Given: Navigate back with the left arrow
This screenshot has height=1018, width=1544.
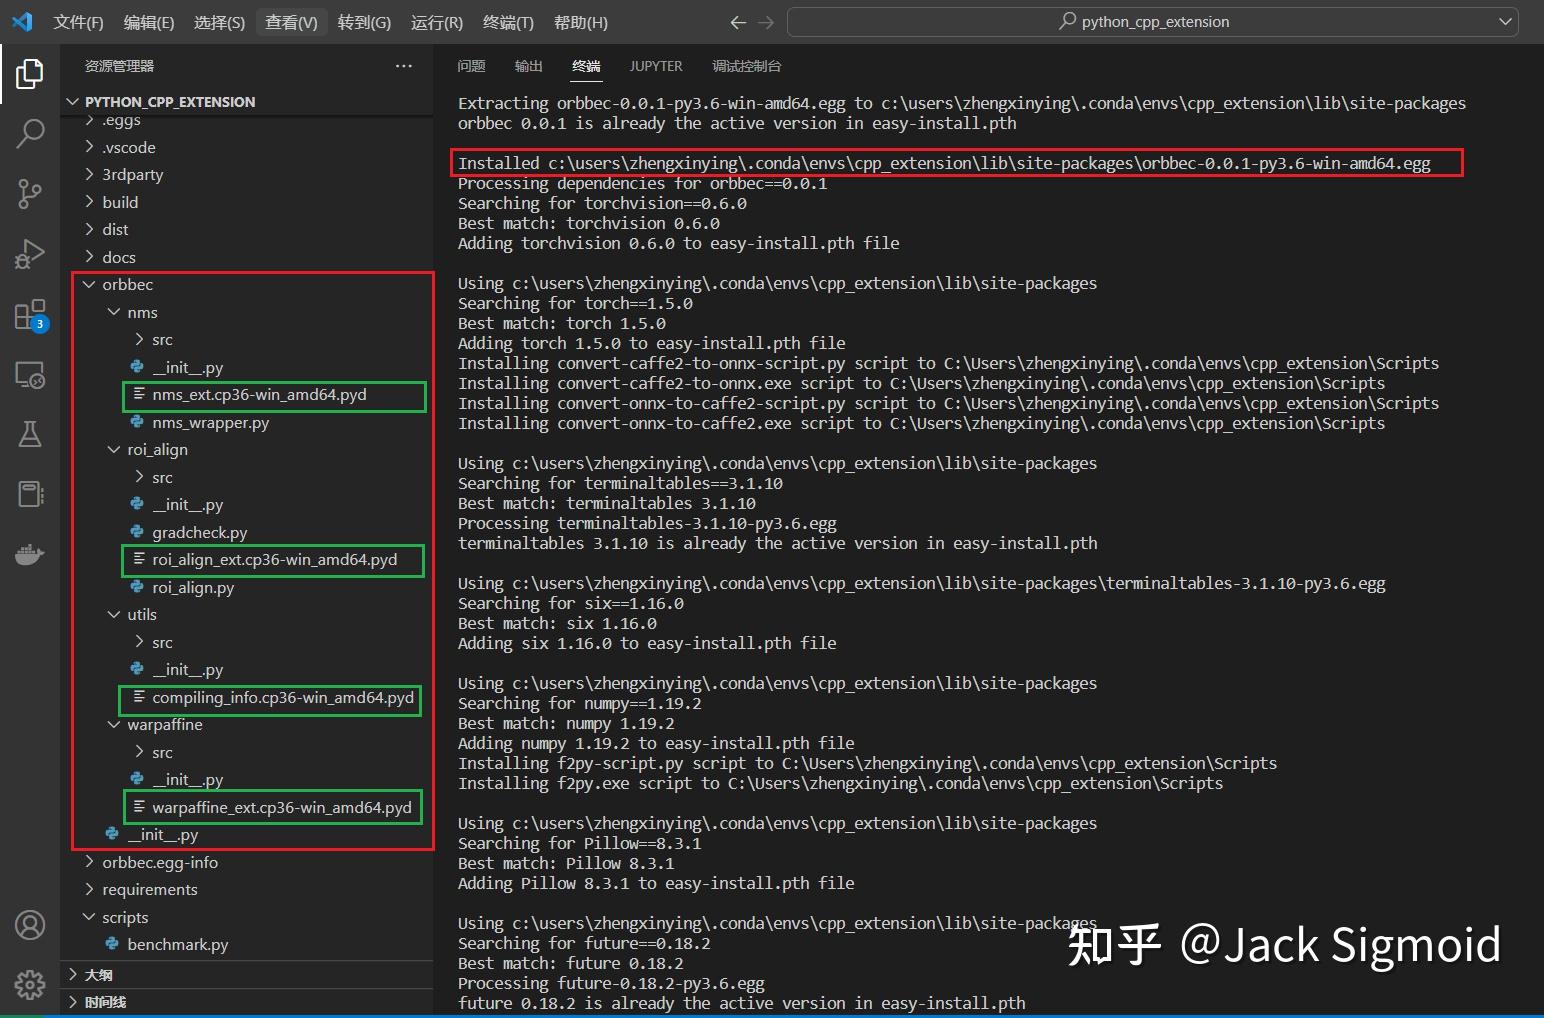Looking at the screenshot, I should click(737, 21).
